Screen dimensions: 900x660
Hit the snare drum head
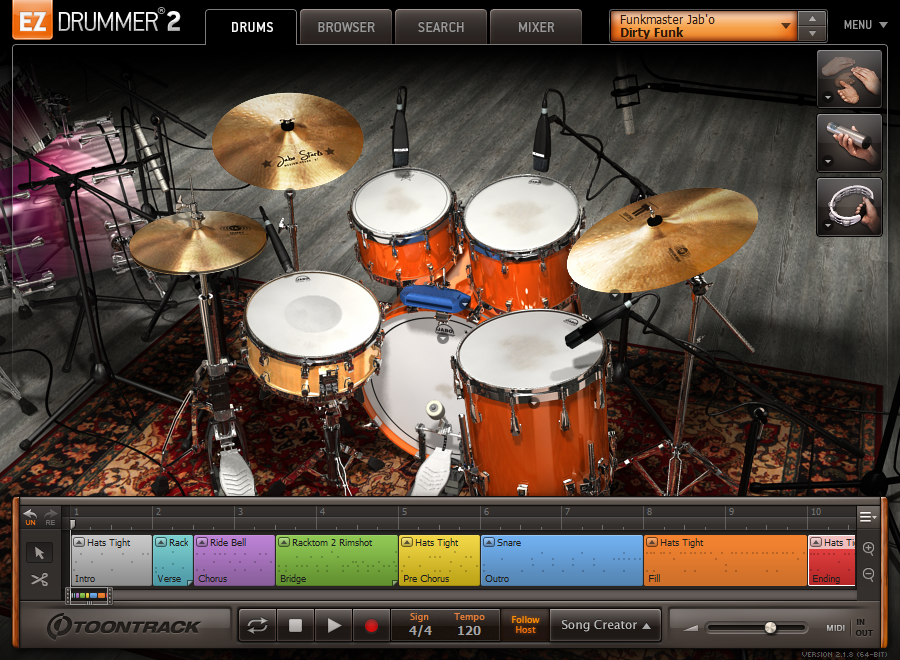313,313
